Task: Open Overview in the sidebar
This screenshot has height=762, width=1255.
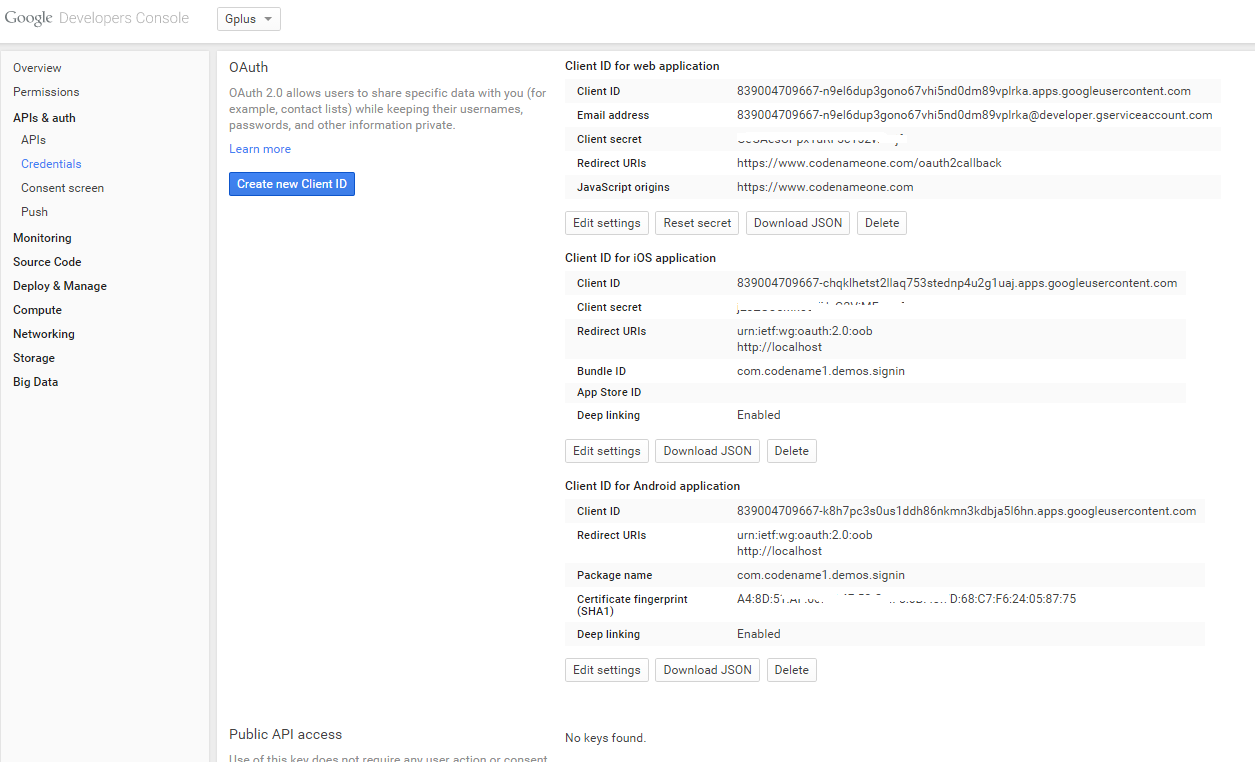Action: [x=37, y=68]
